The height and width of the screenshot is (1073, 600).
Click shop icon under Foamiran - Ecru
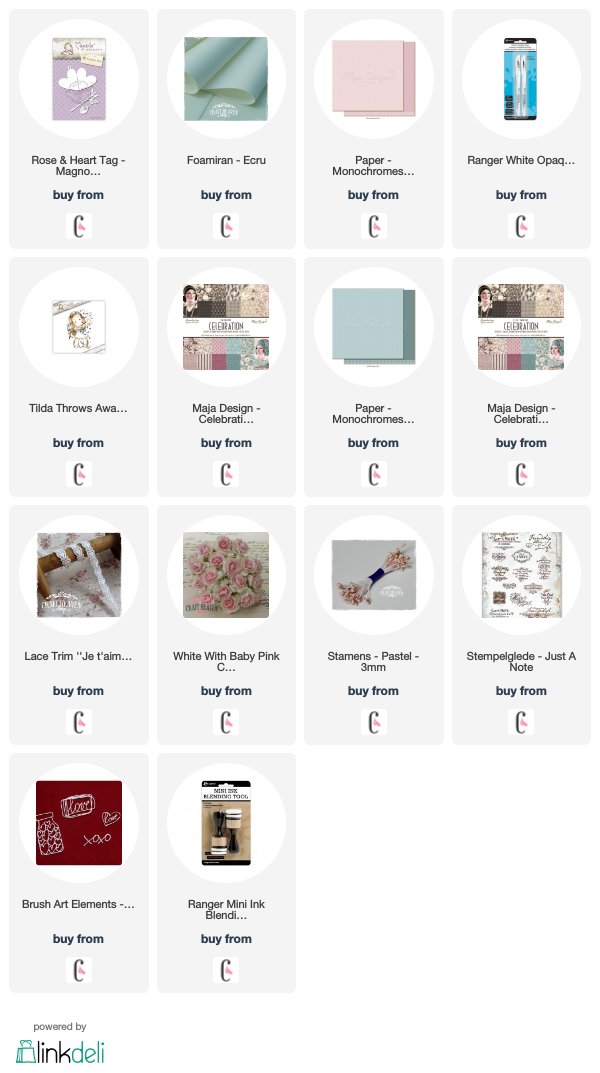coord(226,226)
